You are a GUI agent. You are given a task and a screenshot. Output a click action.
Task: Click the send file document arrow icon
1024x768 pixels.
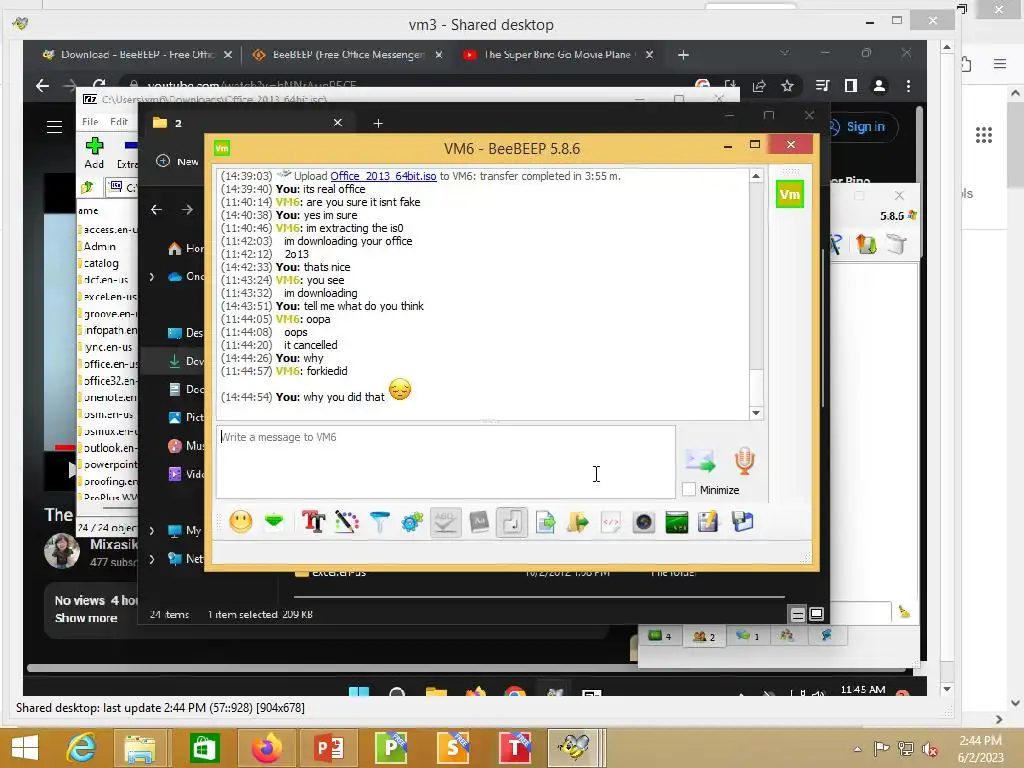pos(545,522)
